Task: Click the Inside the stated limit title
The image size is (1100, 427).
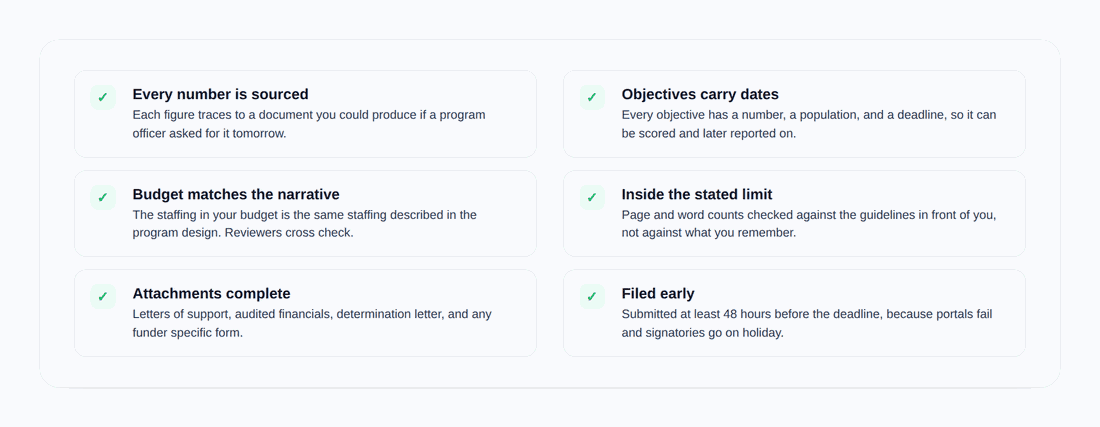Action: [697, 194]
